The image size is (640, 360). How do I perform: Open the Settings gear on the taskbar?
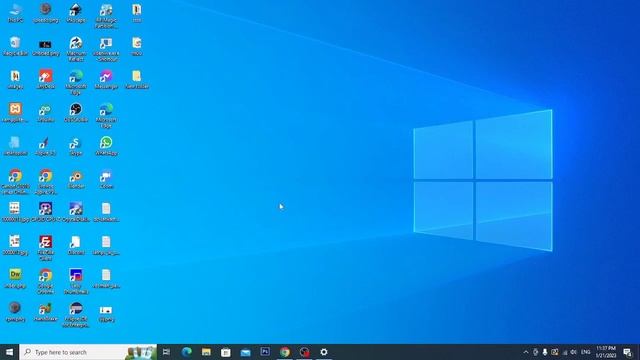coord(324,352)
